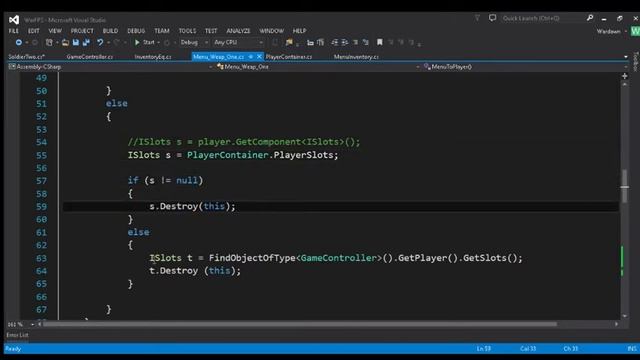The width and height of the screenshot is (640, 360).
Task: Open the TEAM menu
Action: pyautogui.click(x=162, y=31)
